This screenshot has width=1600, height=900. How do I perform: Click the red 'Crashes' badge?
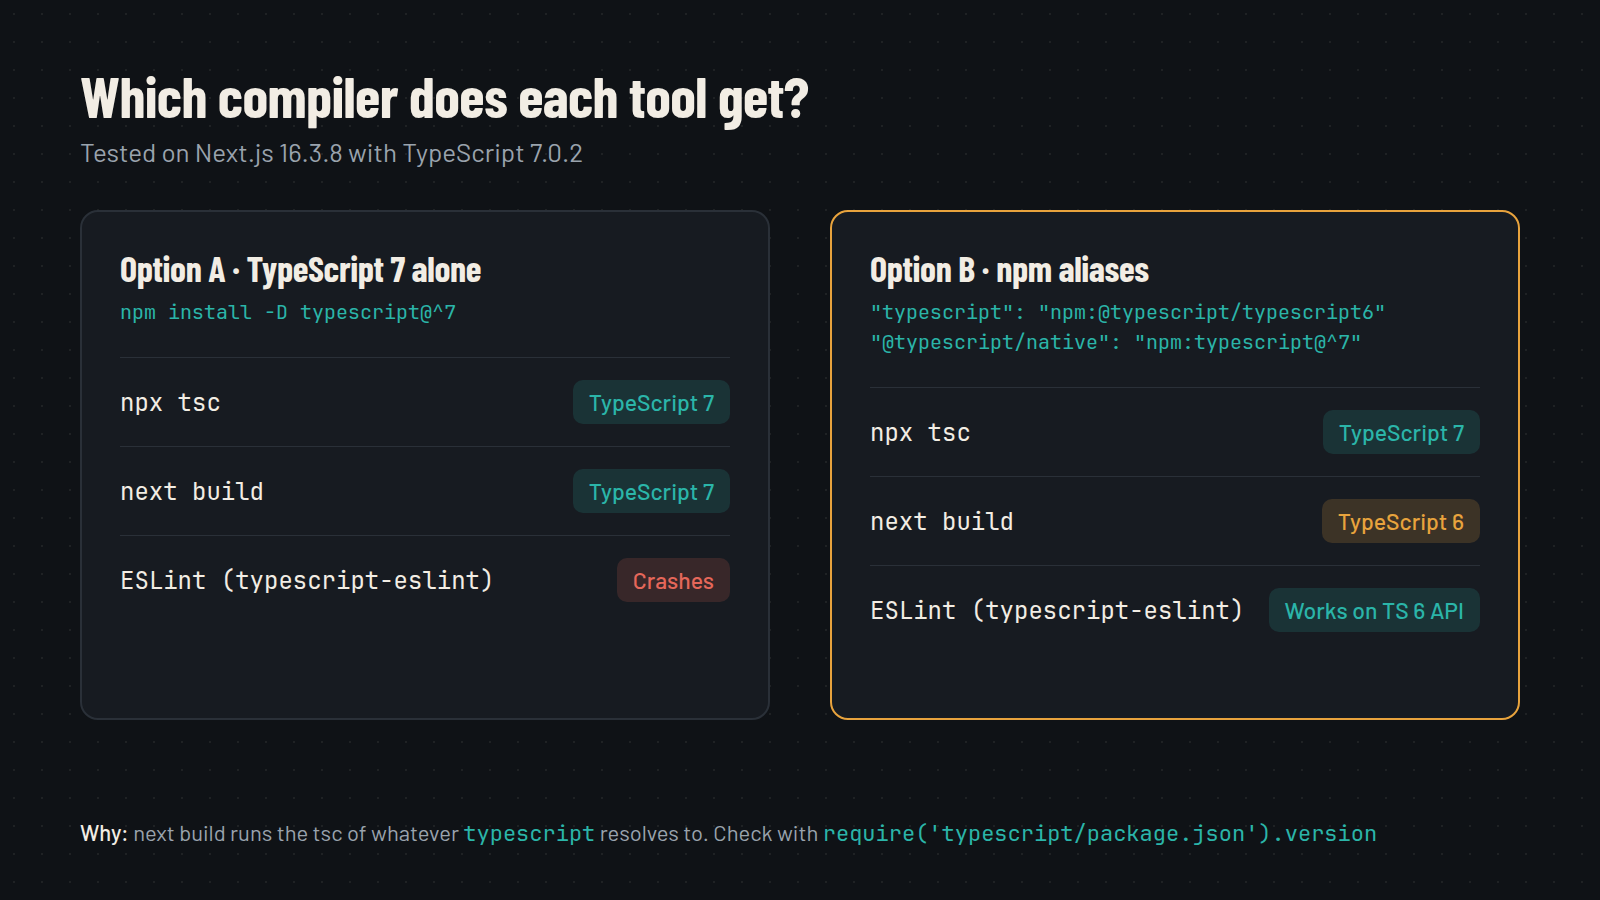673,580
